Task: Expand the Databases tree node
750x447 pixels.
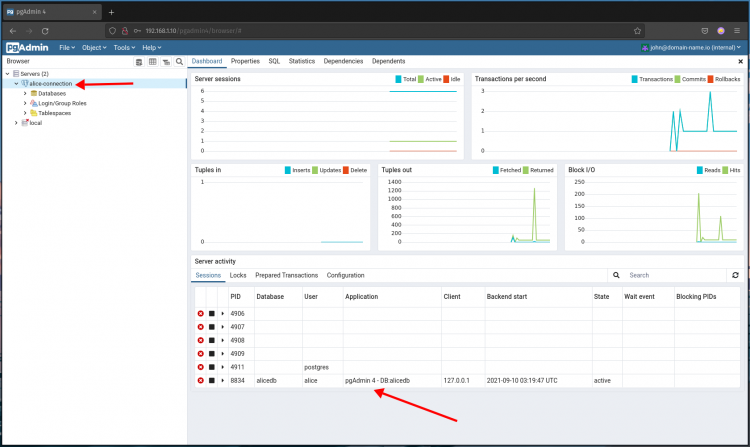Action: 25,94
